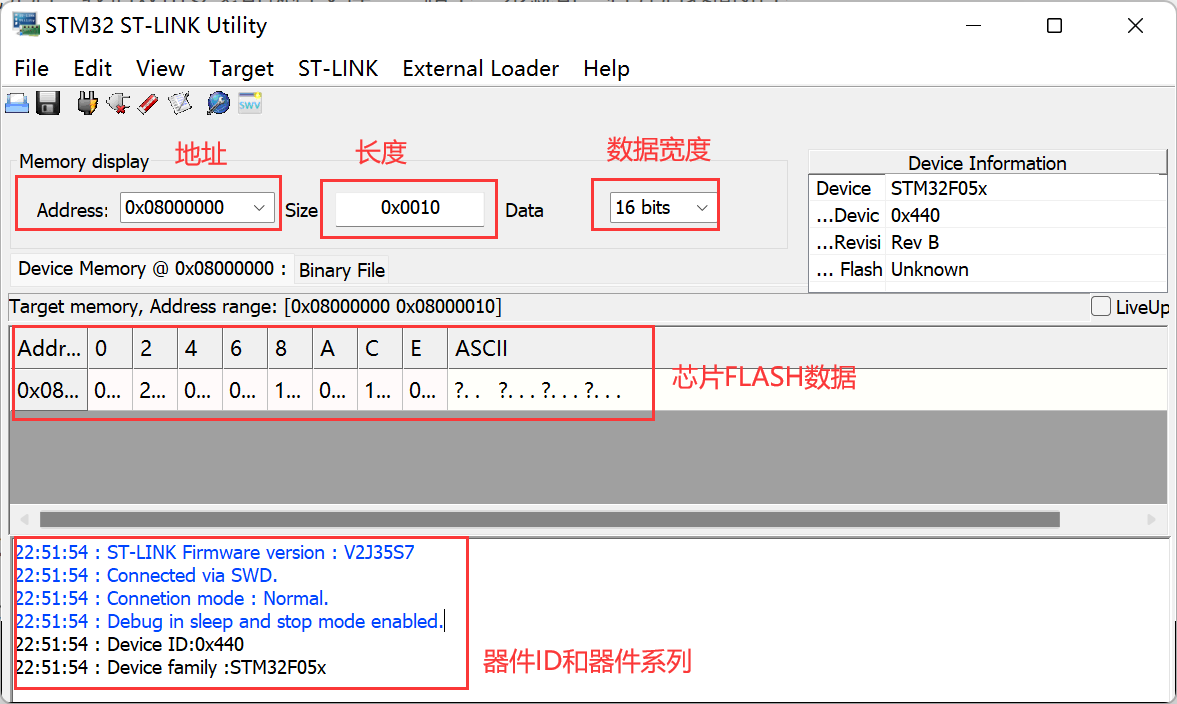Click the Device Information panel header
This screenshot has height=704, width=1177.
986,163
